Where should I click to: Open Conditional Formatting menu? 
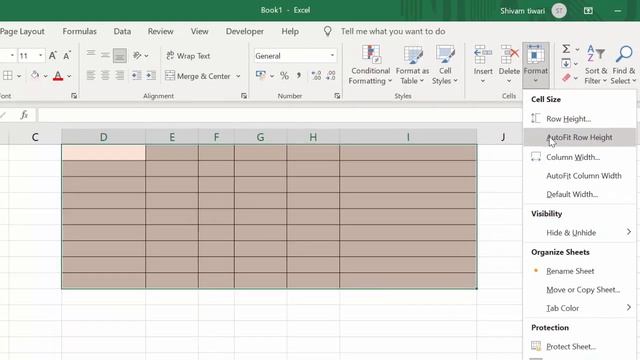(x=370, y=65)
